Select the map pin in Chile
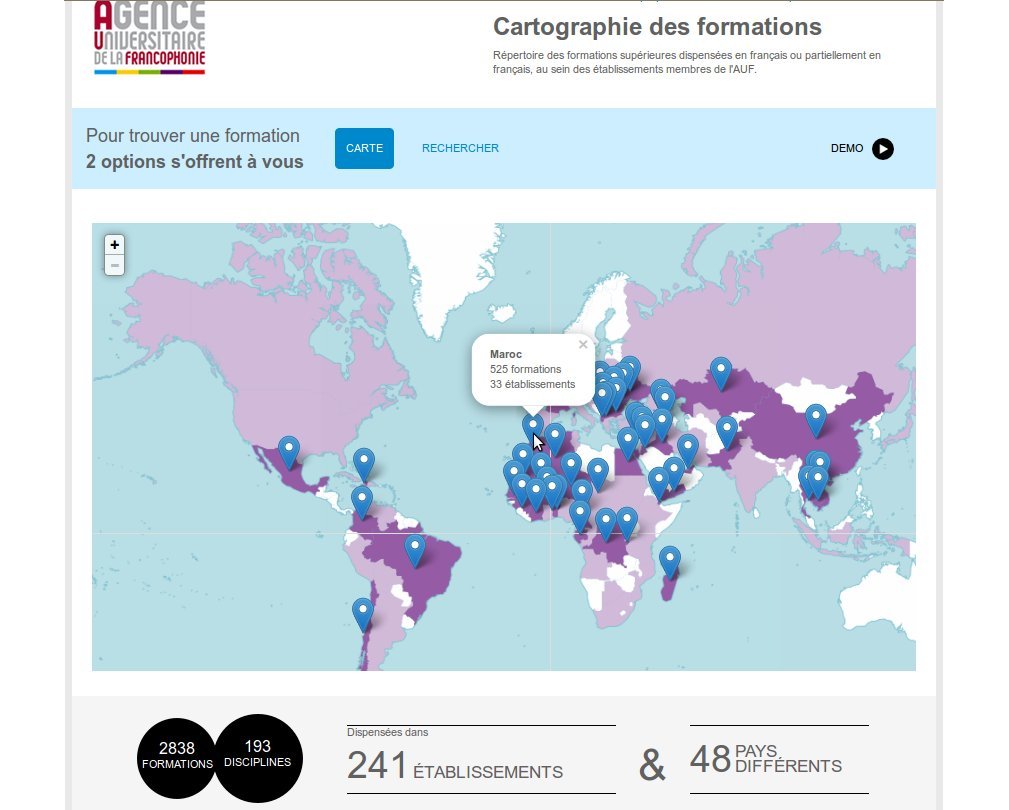 [x=363, y=612]
